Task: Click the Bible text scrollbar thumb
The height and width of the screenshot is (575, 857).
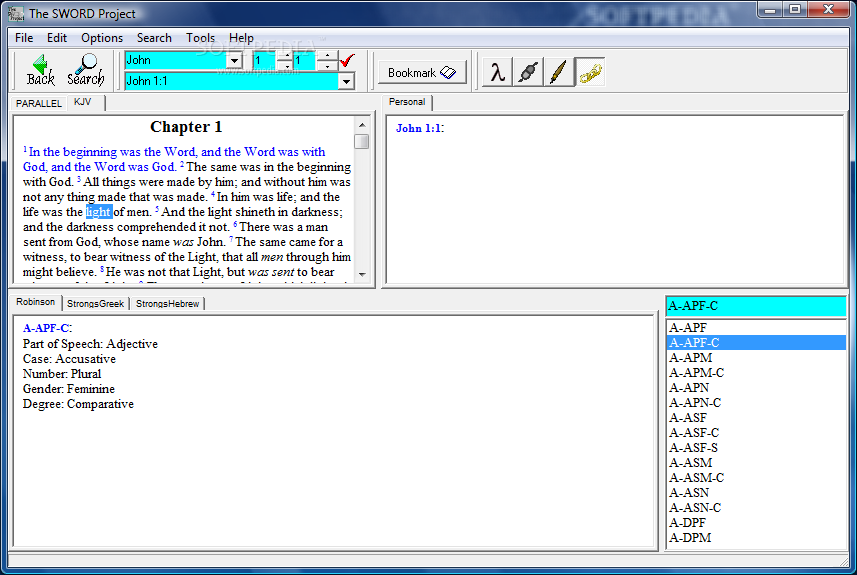Action: click(362, 141)
